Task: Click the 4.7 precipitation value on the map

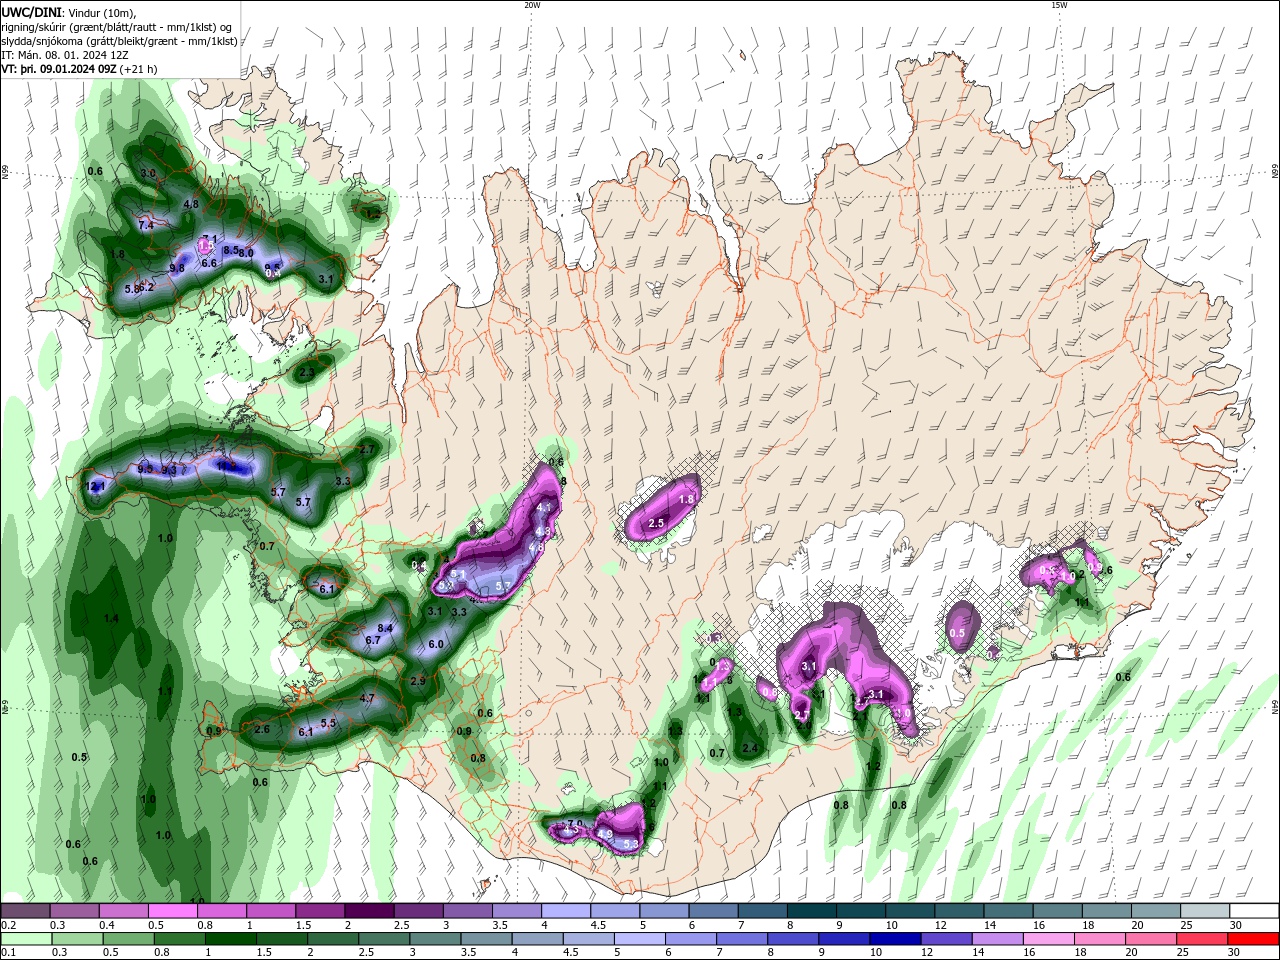Action: tap(367, 698)
